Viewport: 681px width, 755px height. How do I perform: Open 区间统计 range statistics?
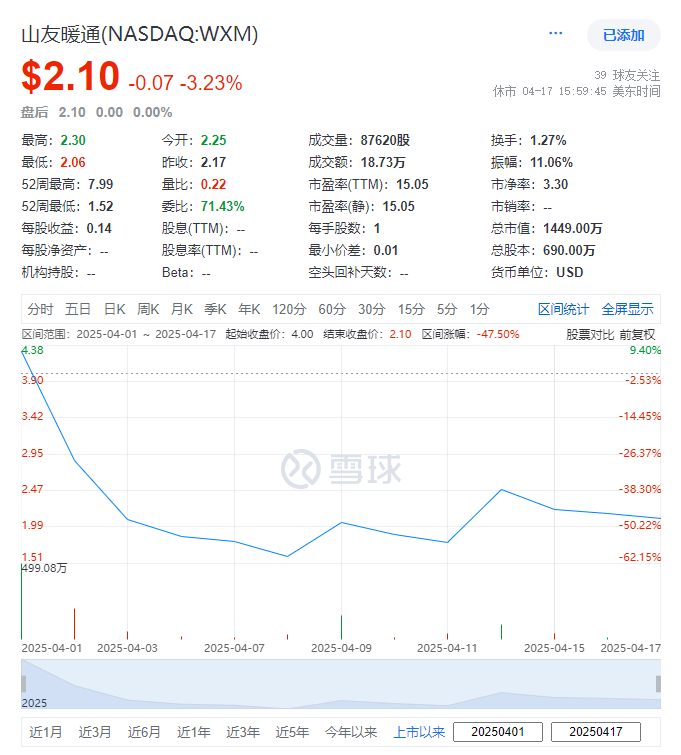[x=563, y=309]
